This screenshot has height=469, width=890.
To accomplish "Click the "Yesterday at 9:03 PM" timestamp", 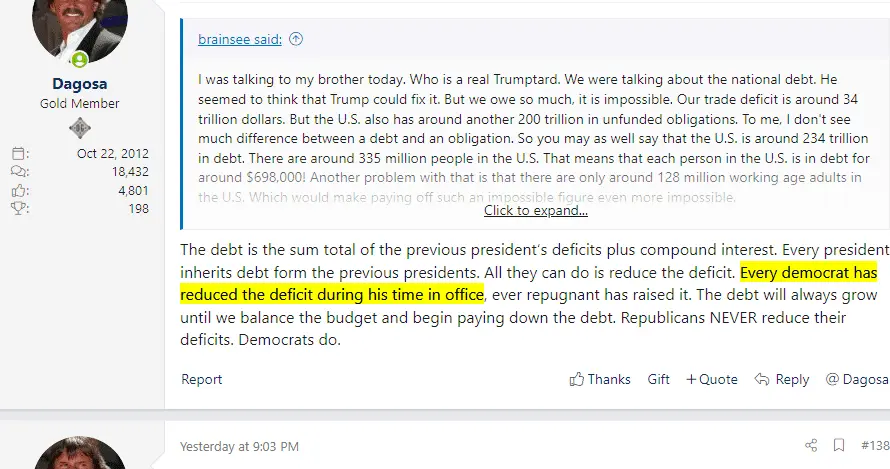I will point(239,446).
